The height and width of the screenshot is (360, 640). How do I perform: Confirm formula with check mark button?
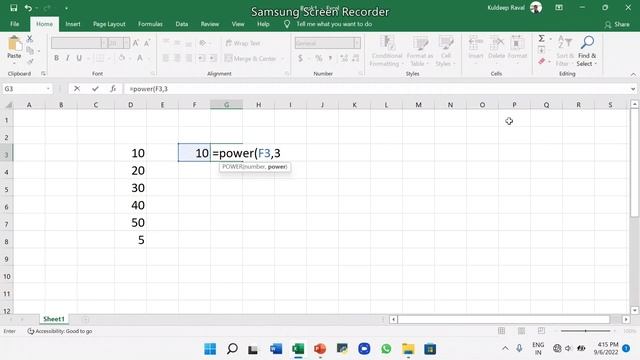(95, 89)
